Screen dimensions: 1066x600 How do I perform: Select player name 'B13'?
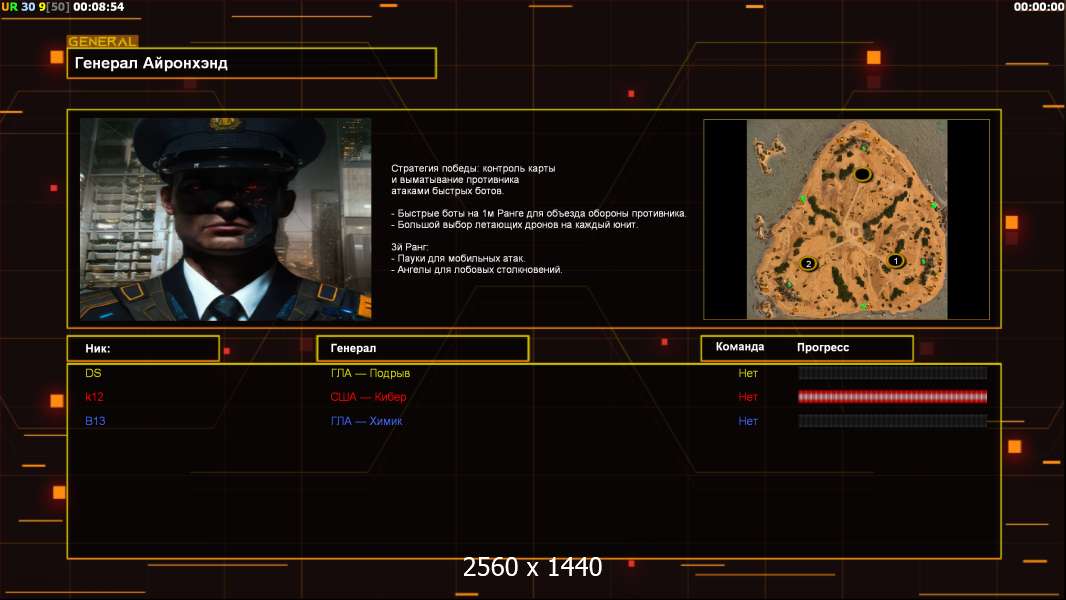(x=95, y=421)
